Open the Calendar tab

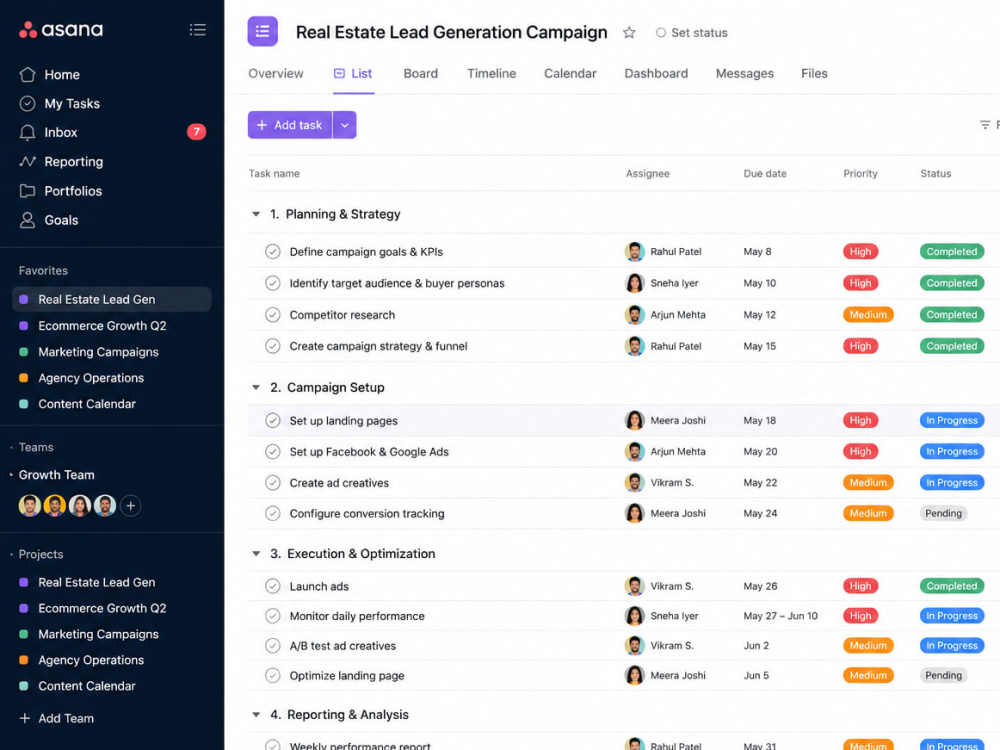[570, 73]
